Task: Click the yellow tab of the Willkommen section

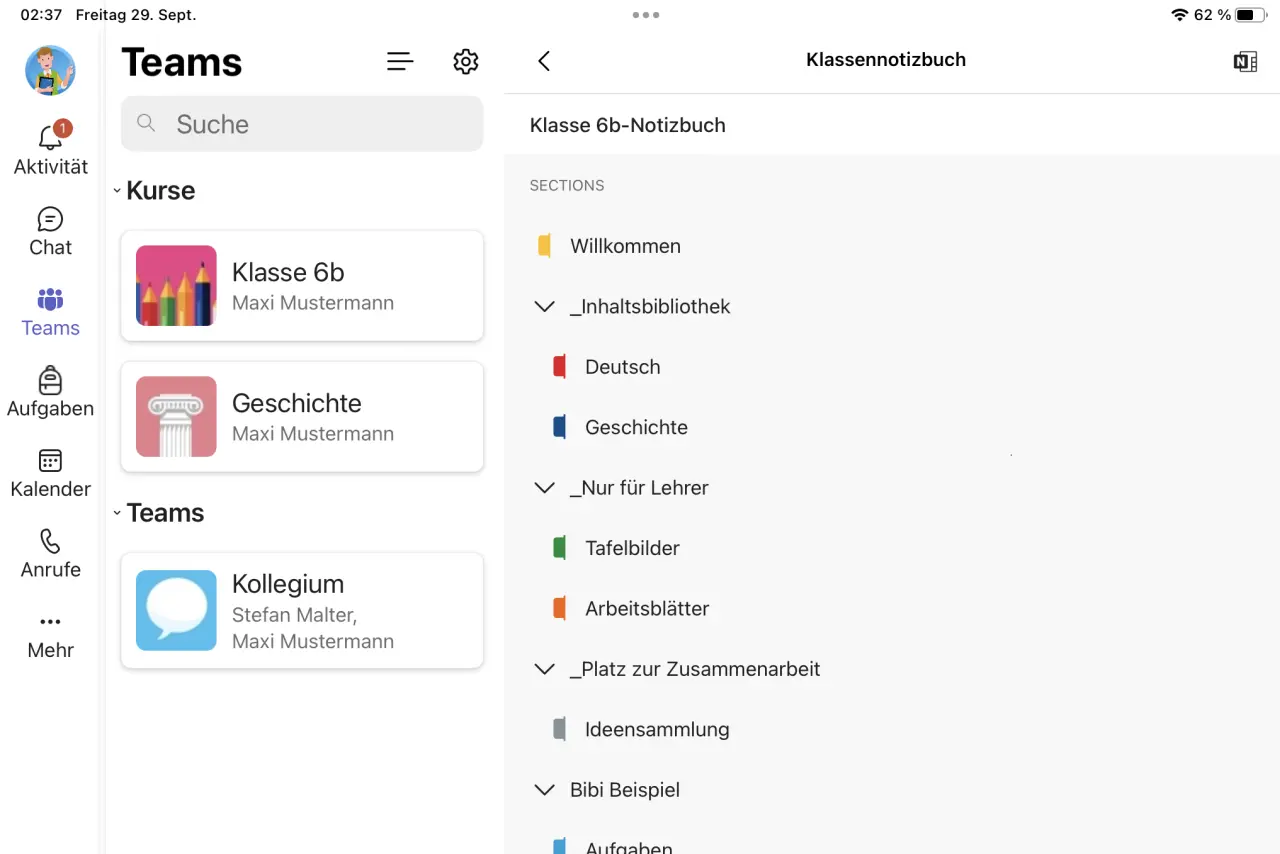Action: tap(546, 245)
